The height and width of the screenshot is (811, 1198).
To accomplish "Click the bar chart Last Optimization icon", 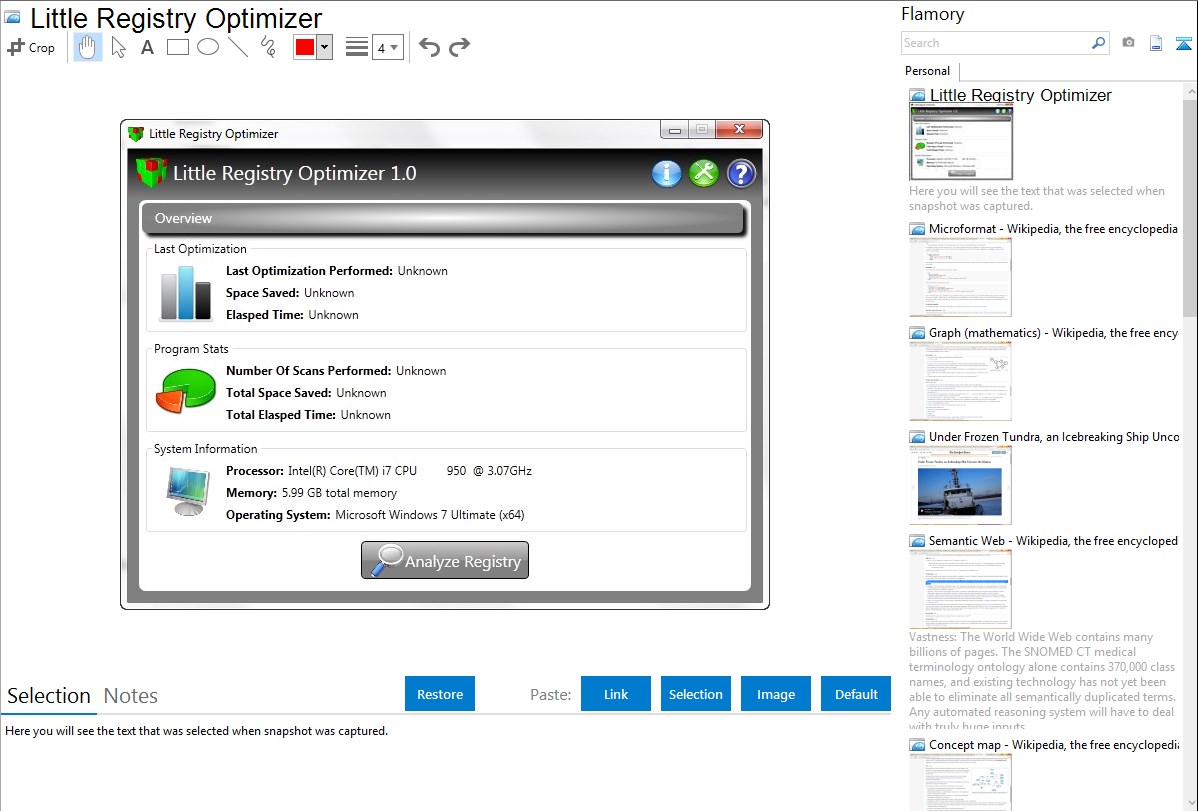I will click(186, 292).
